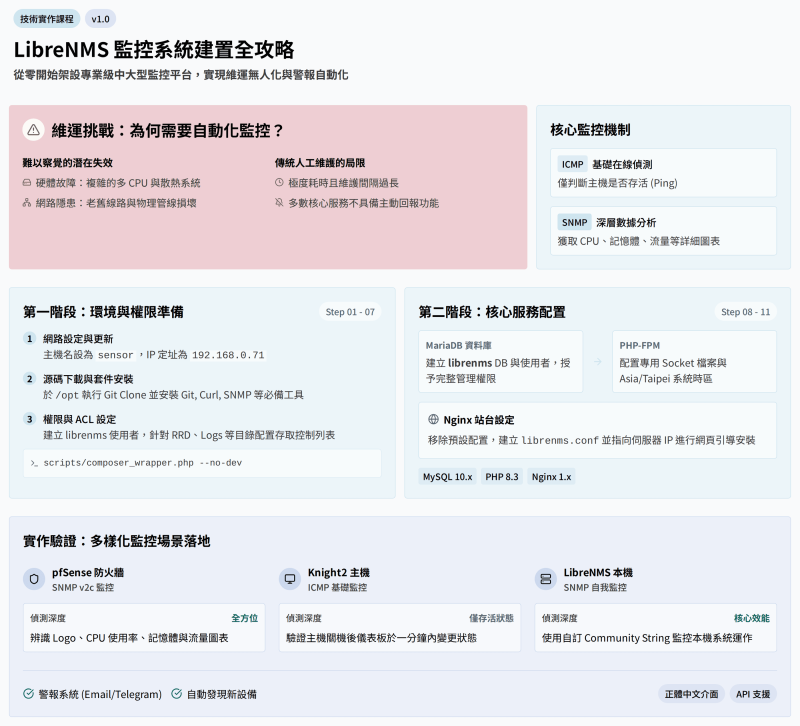This screenshot has height=726, width=800.
Task: Click the monitor icon for Knight2 主機
Action: coord(290,579)
